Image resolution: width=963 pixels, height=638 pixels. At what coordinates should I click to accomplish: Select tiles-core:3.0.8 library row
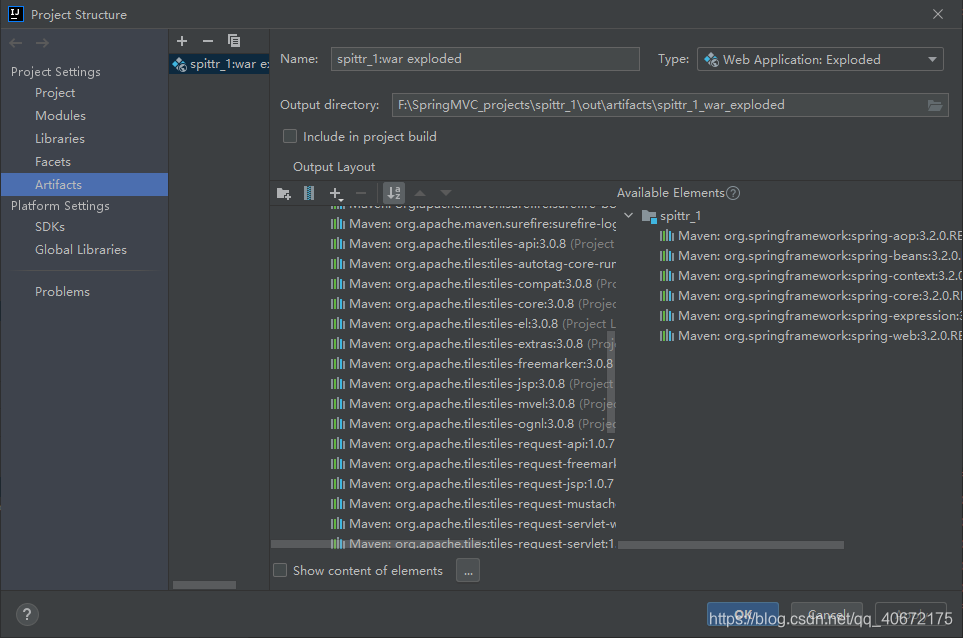click(x=473, y=304)
